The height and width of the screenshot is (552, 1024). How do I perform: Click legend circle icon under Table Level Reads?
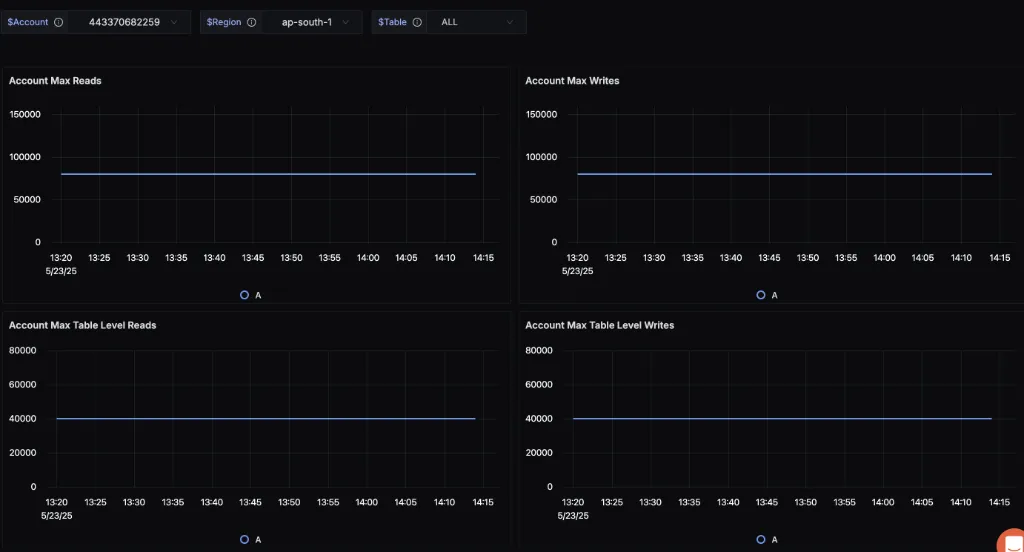(x=245, y=539)
